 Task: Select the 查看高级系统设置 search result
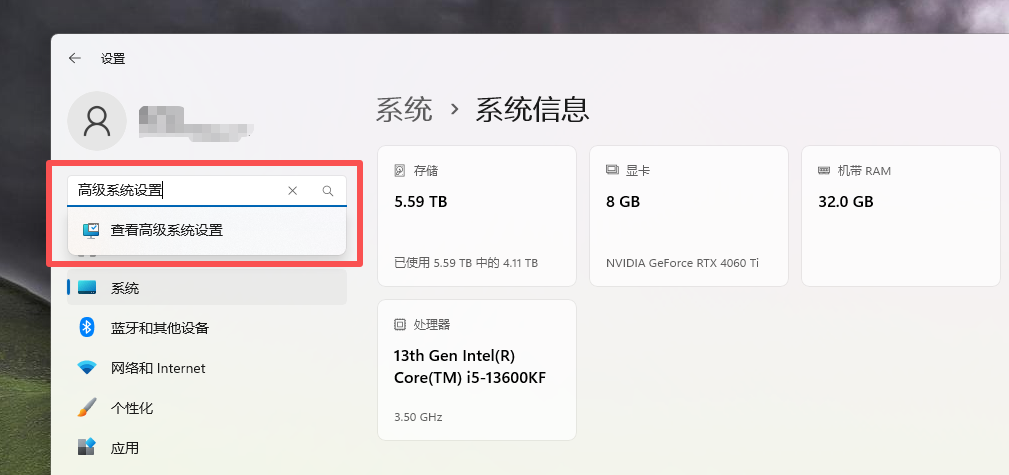(207, 230)
